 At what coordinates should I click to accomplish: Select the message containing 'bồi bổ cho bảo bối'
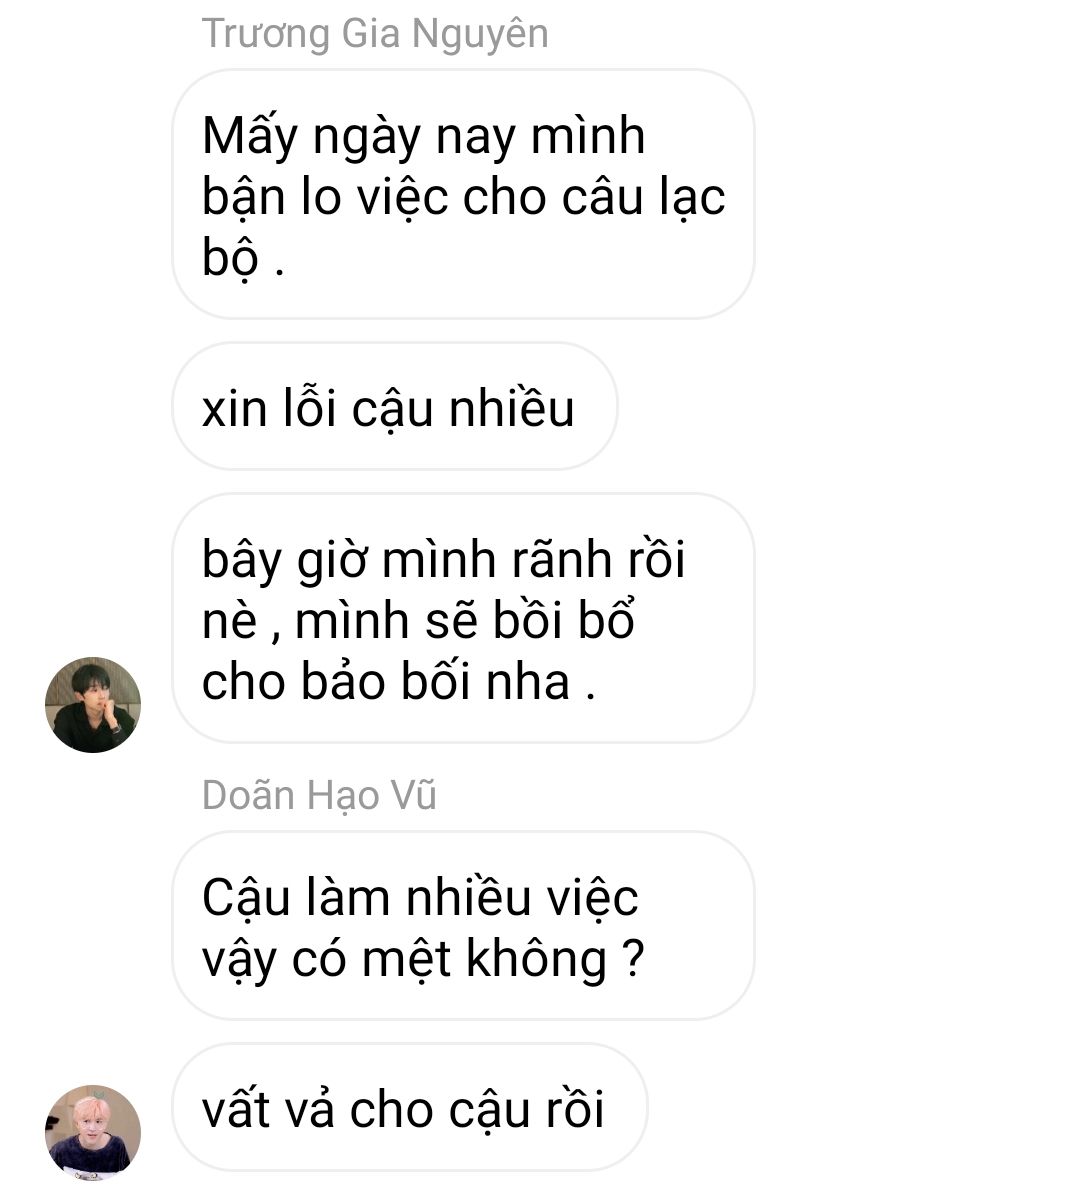[464, 618]
